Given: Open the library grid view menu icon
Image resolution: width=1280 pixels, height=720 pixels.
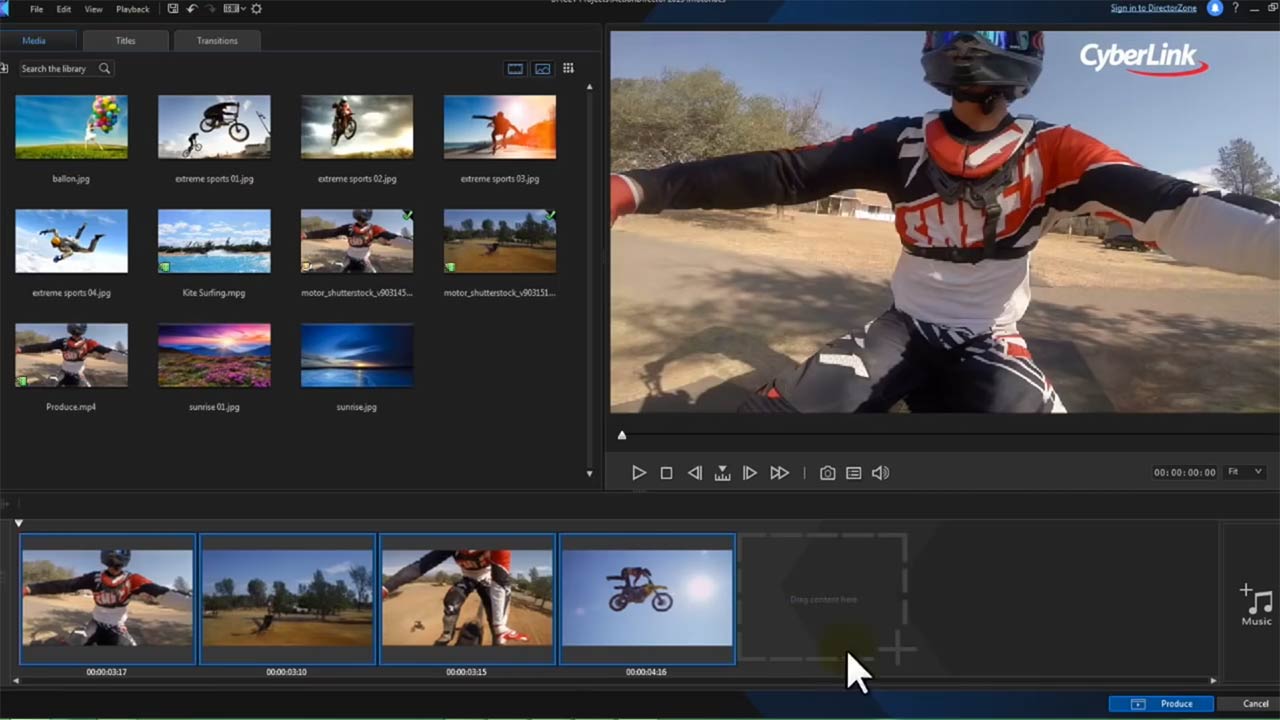Looking at the screenshot, I should (568, 69).
